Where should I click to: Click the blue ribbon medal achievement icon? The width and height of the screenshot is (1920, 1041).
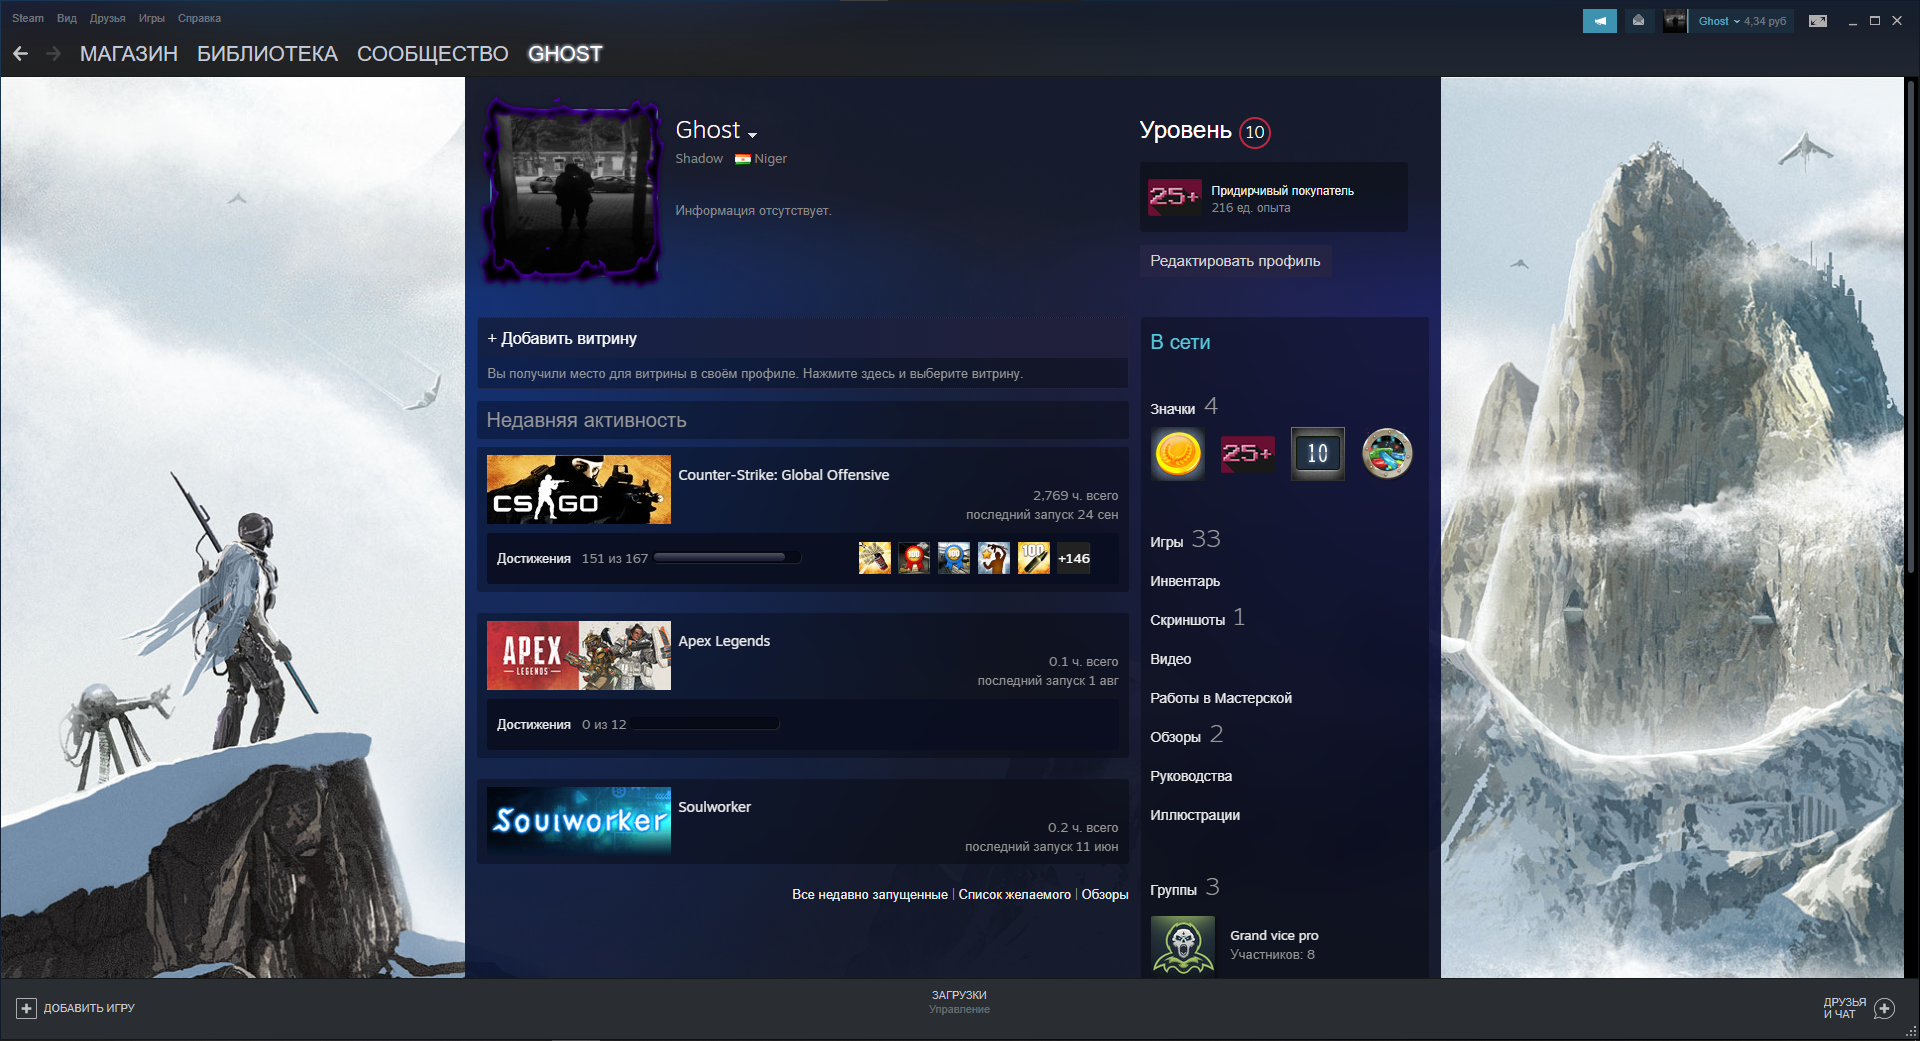(954, 558)
